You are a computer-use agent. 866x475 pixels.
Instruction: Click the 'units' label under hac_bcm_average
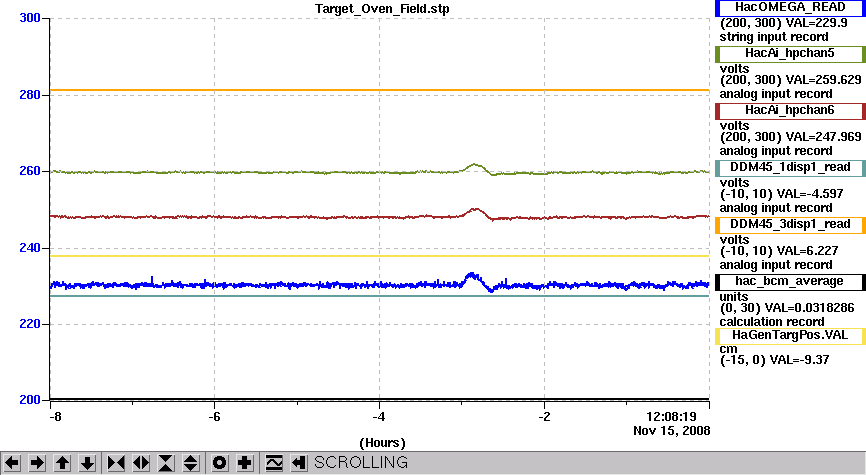[733, 297]
